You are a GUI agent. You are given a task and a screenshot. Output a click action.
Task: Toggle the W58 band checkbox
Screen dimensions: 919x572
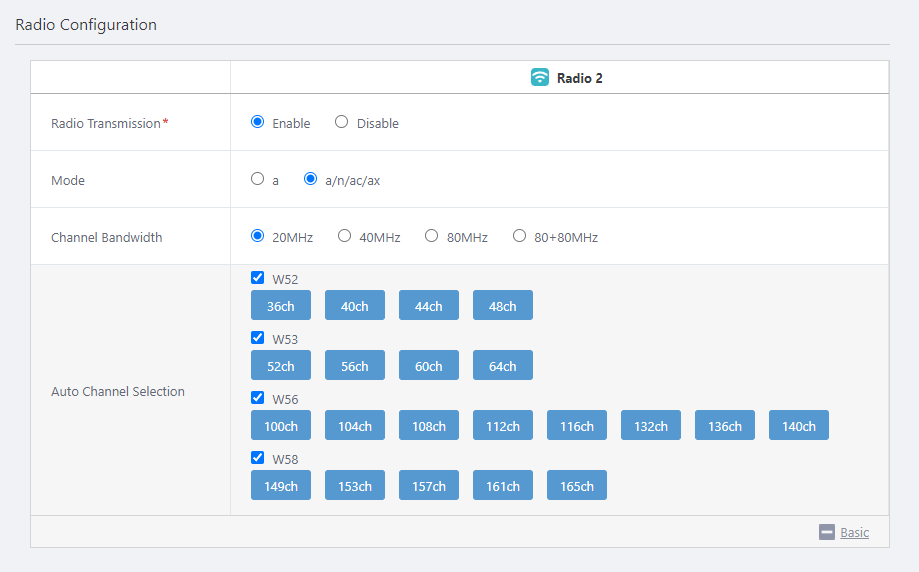coord(258,458)
